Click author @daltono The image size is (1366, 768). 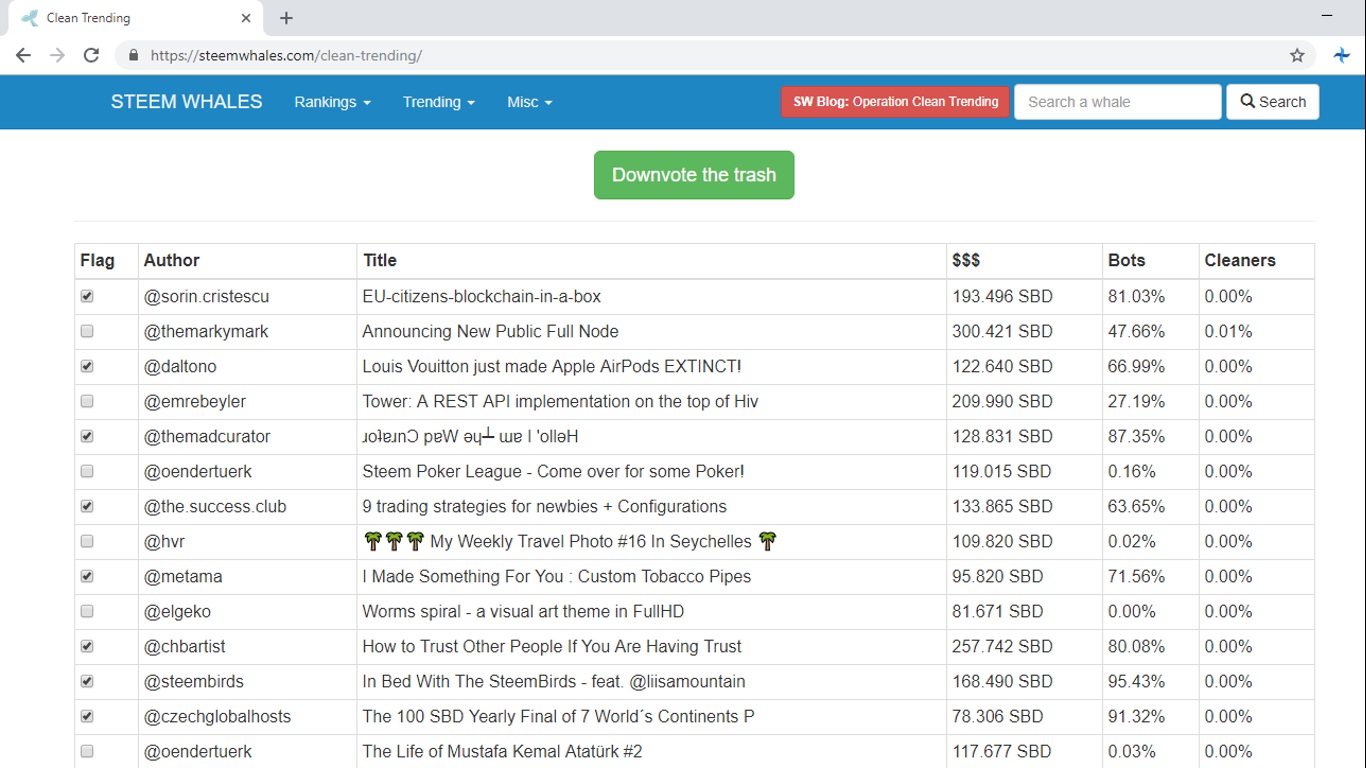180,366
